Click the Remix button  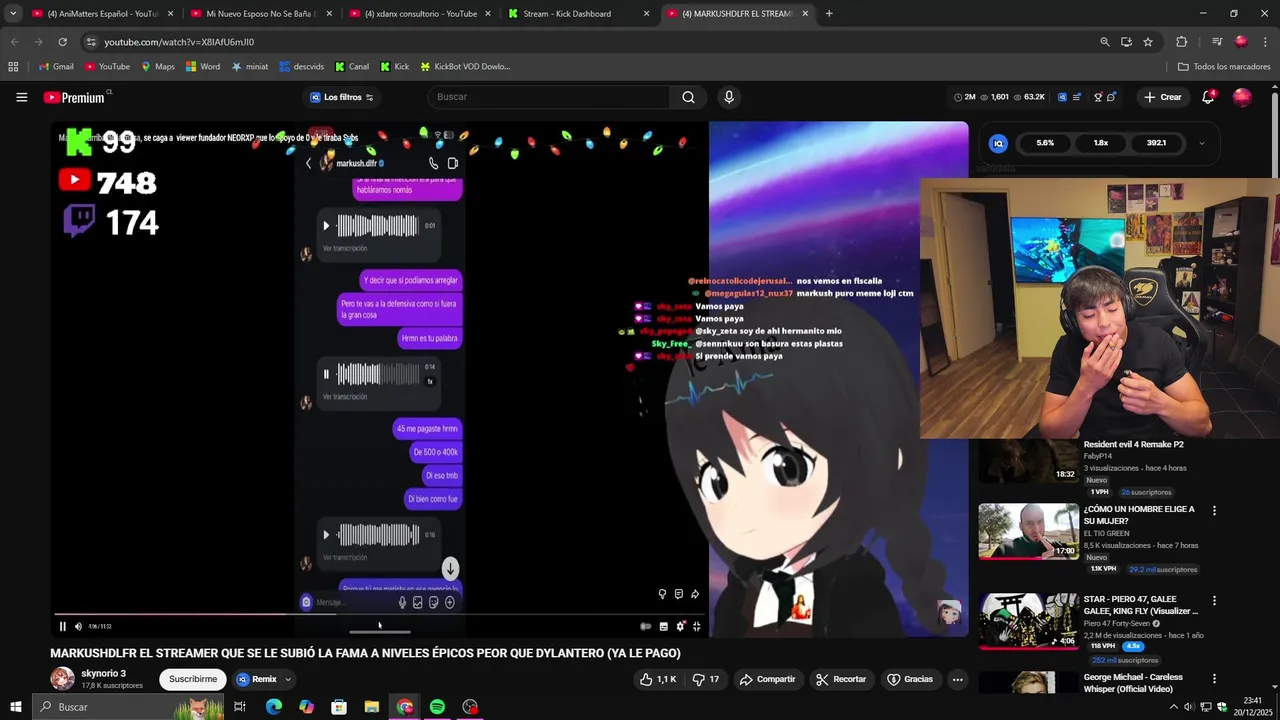[x=257, y=679]
